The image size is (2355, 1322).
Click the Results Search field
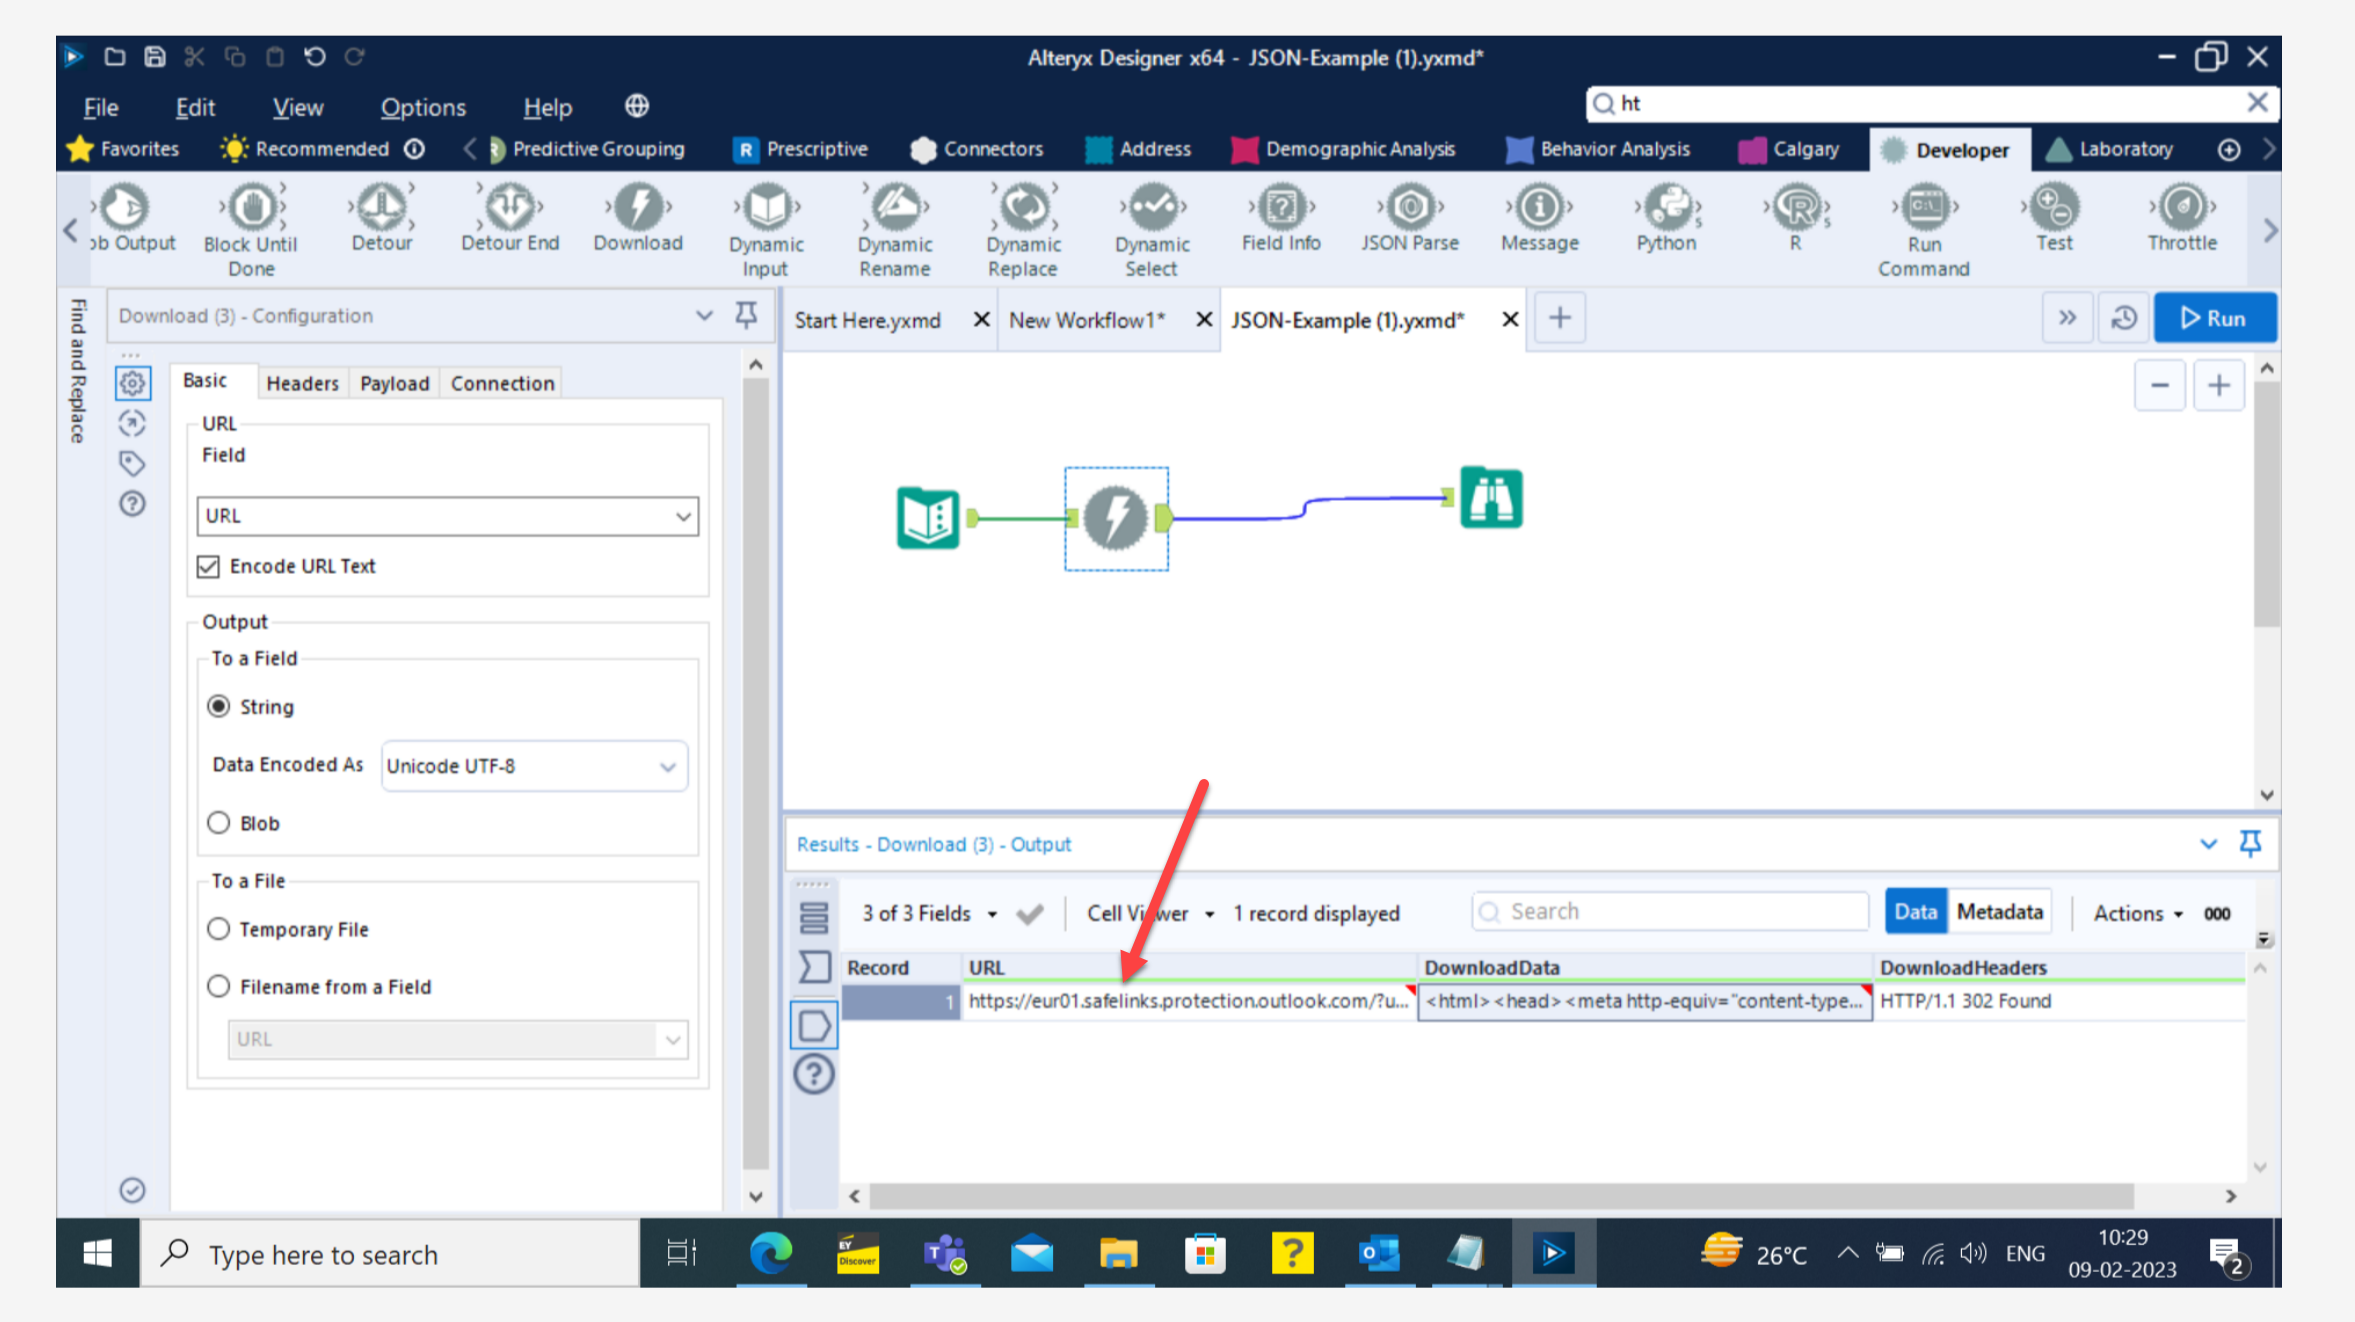click(1670, 912)
